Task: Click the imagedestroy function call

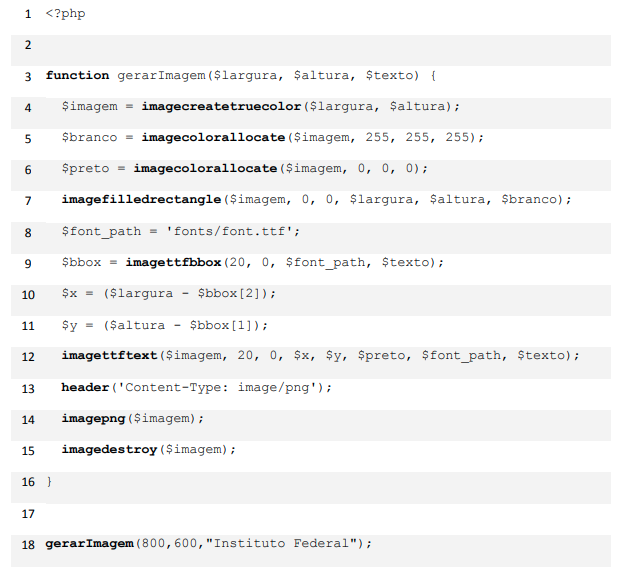Action: tap(109, 450)
